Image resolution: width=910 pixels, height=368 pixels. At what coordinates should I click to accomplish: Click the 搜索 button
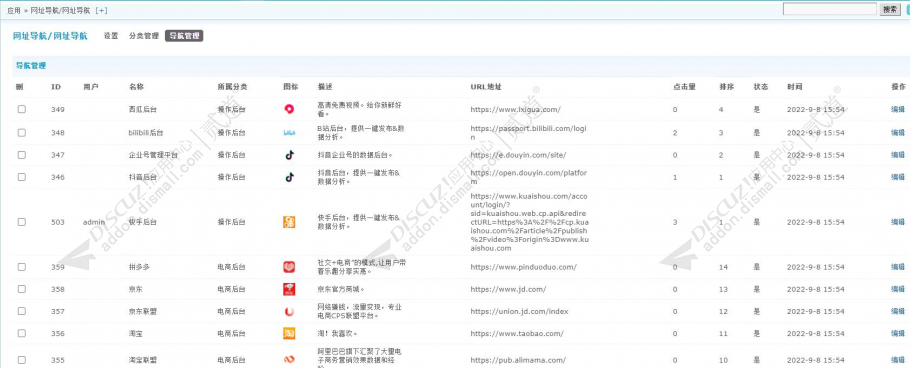click(890, 9)
